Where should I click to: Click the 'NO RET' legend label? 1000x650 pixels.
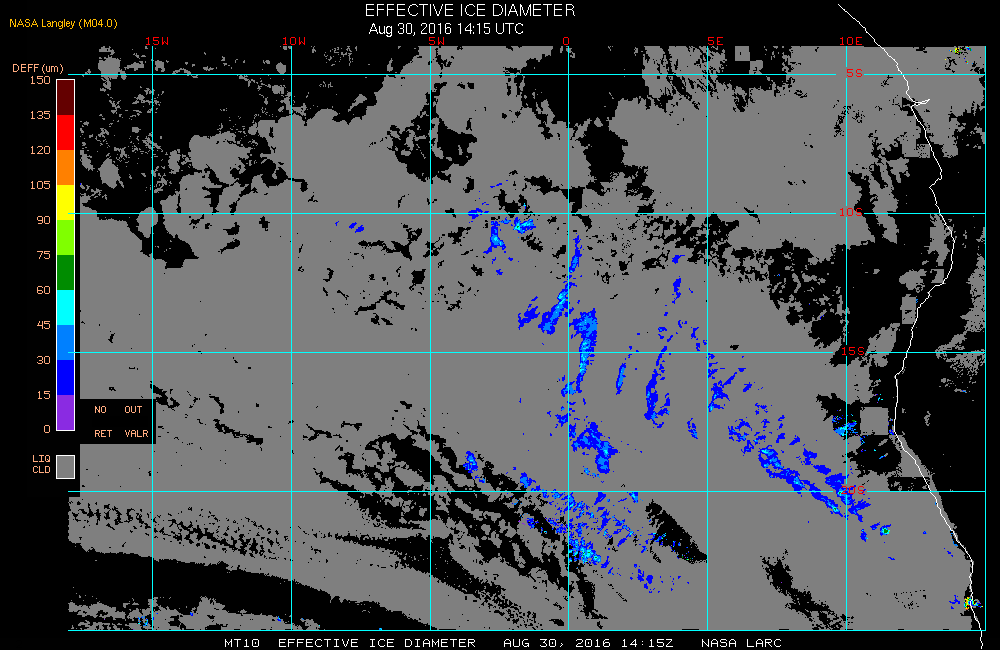tap(103, 422)
